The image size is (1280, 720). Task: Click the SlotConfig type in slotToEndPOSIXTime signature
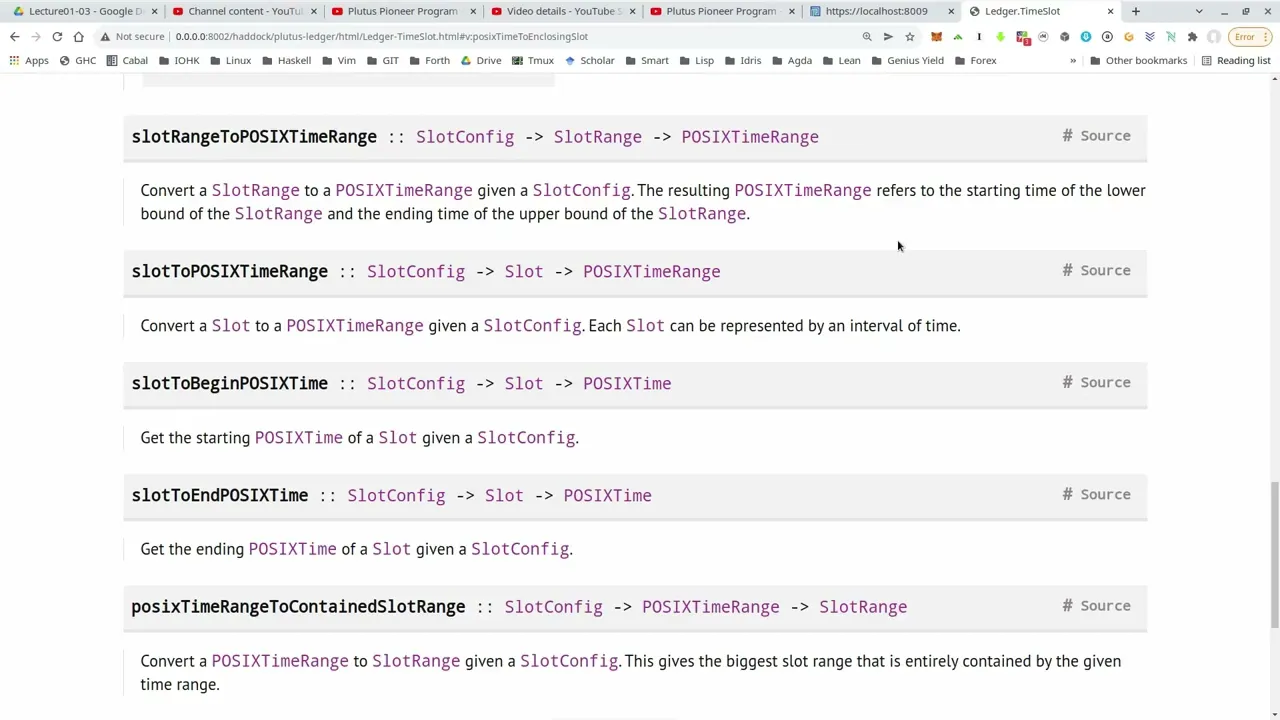click(396, 496)
